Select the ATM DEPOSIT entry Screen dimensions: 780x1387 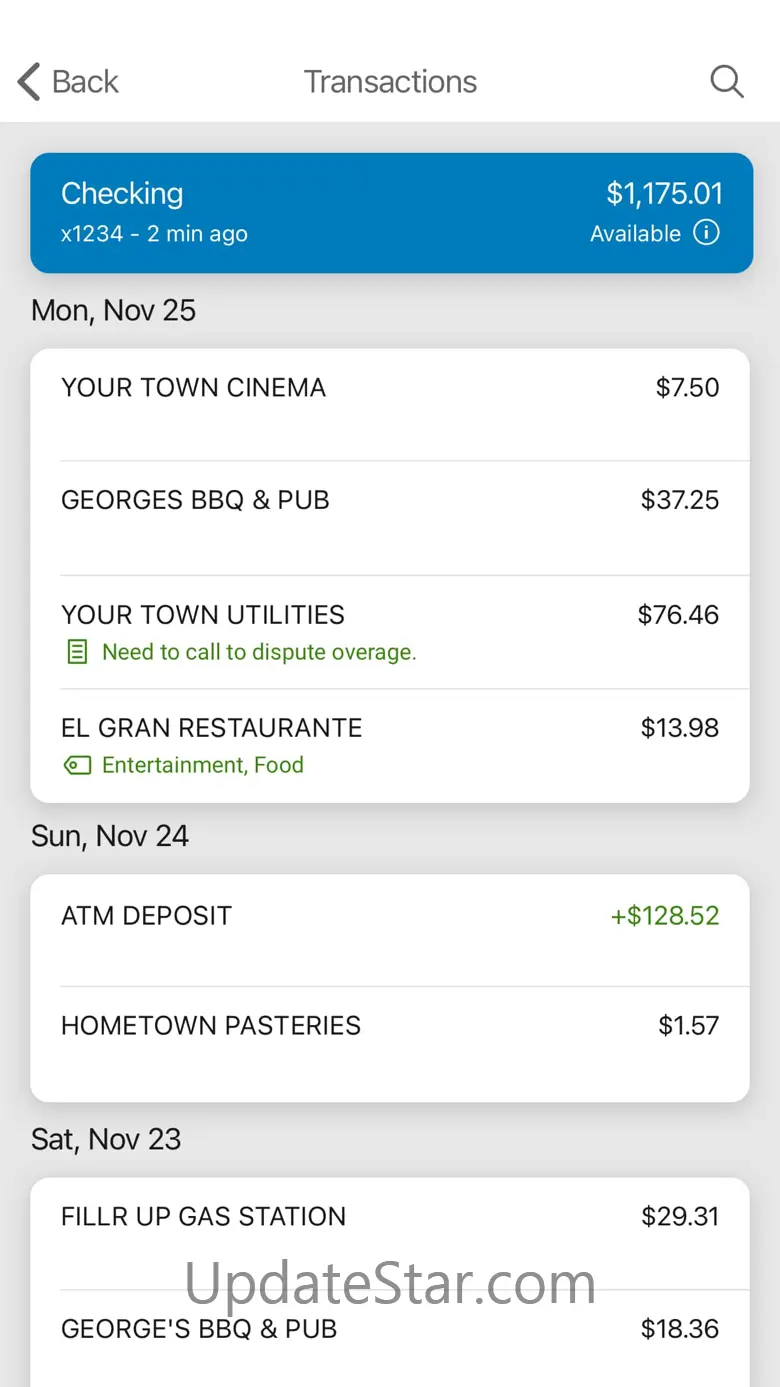(x=390, y=930)
